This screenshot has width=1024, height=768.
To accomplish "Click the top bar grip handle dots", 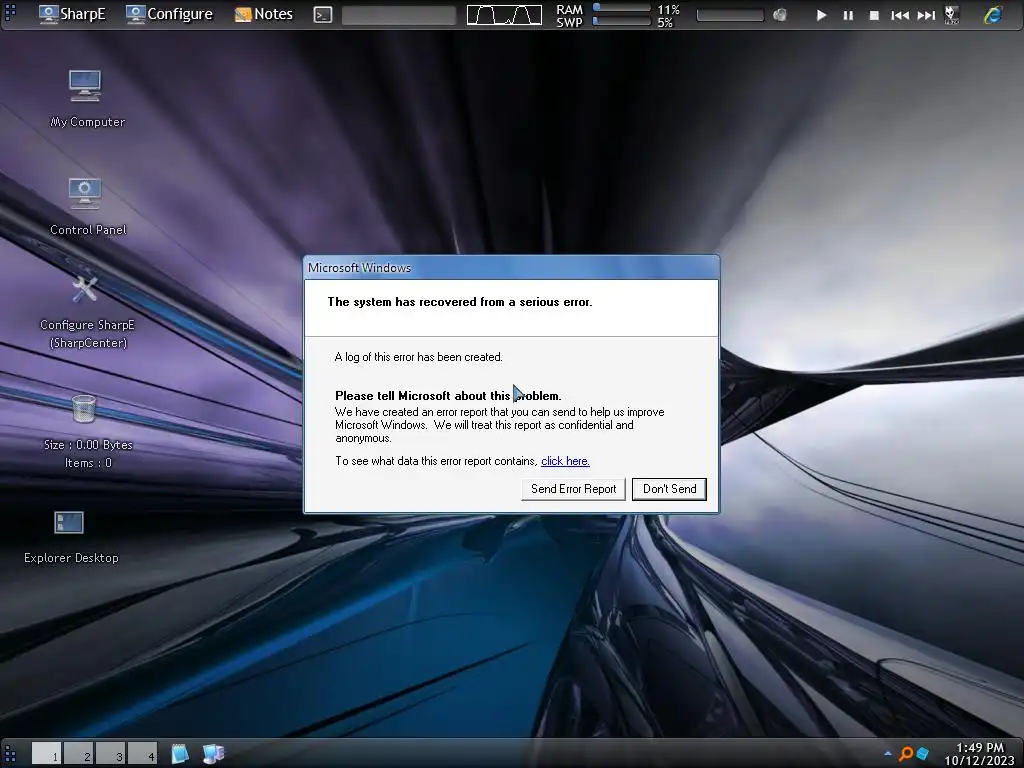I will click(10, 12).
